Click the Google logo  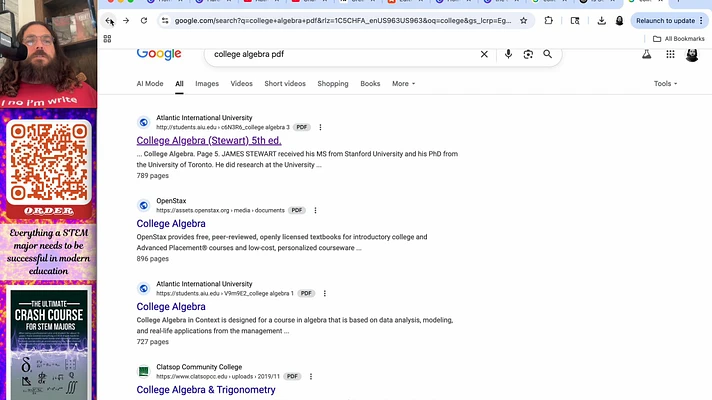159,54
